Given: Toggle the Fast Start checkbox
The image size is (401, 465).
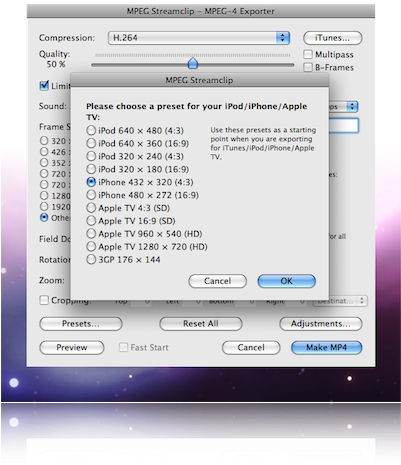Looking at the screenshot, I should [x=123, y=347].
